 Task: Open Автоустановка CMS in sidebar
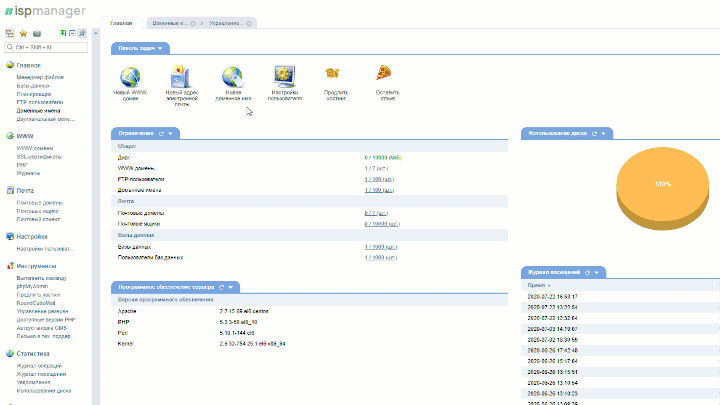42,328
